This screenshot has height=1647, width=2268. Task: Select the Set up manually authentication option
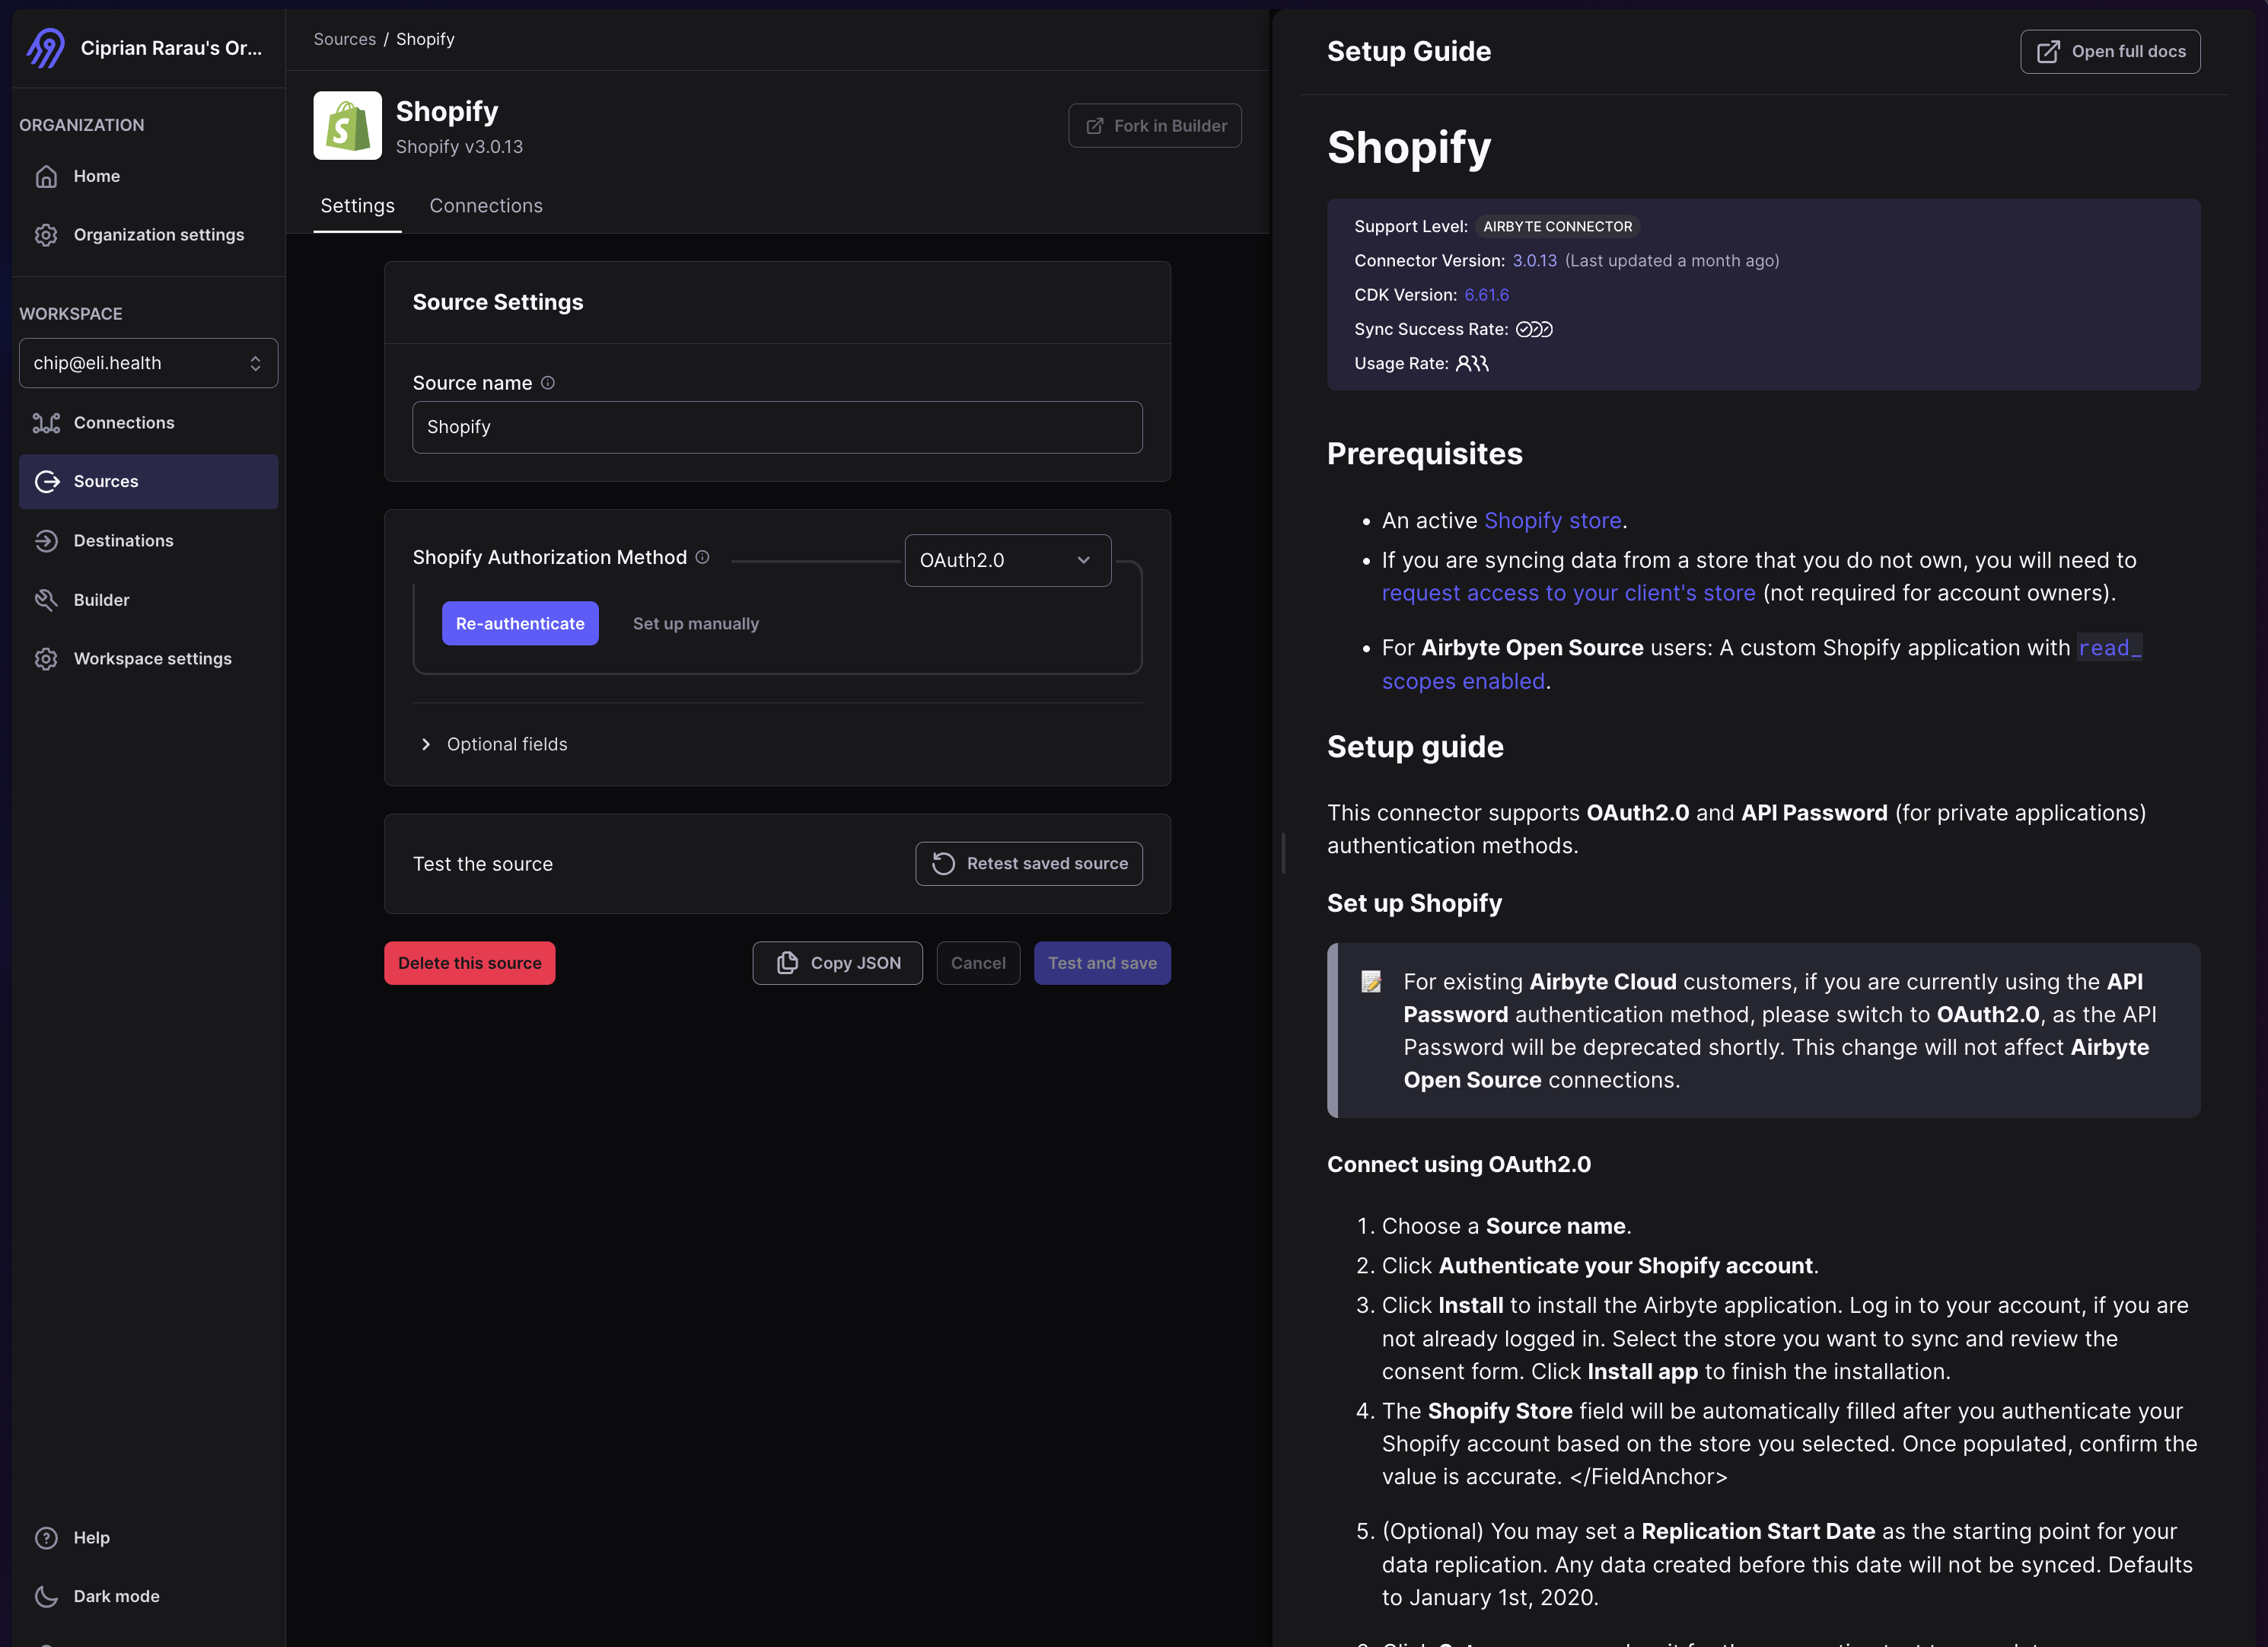coord(695,623)
